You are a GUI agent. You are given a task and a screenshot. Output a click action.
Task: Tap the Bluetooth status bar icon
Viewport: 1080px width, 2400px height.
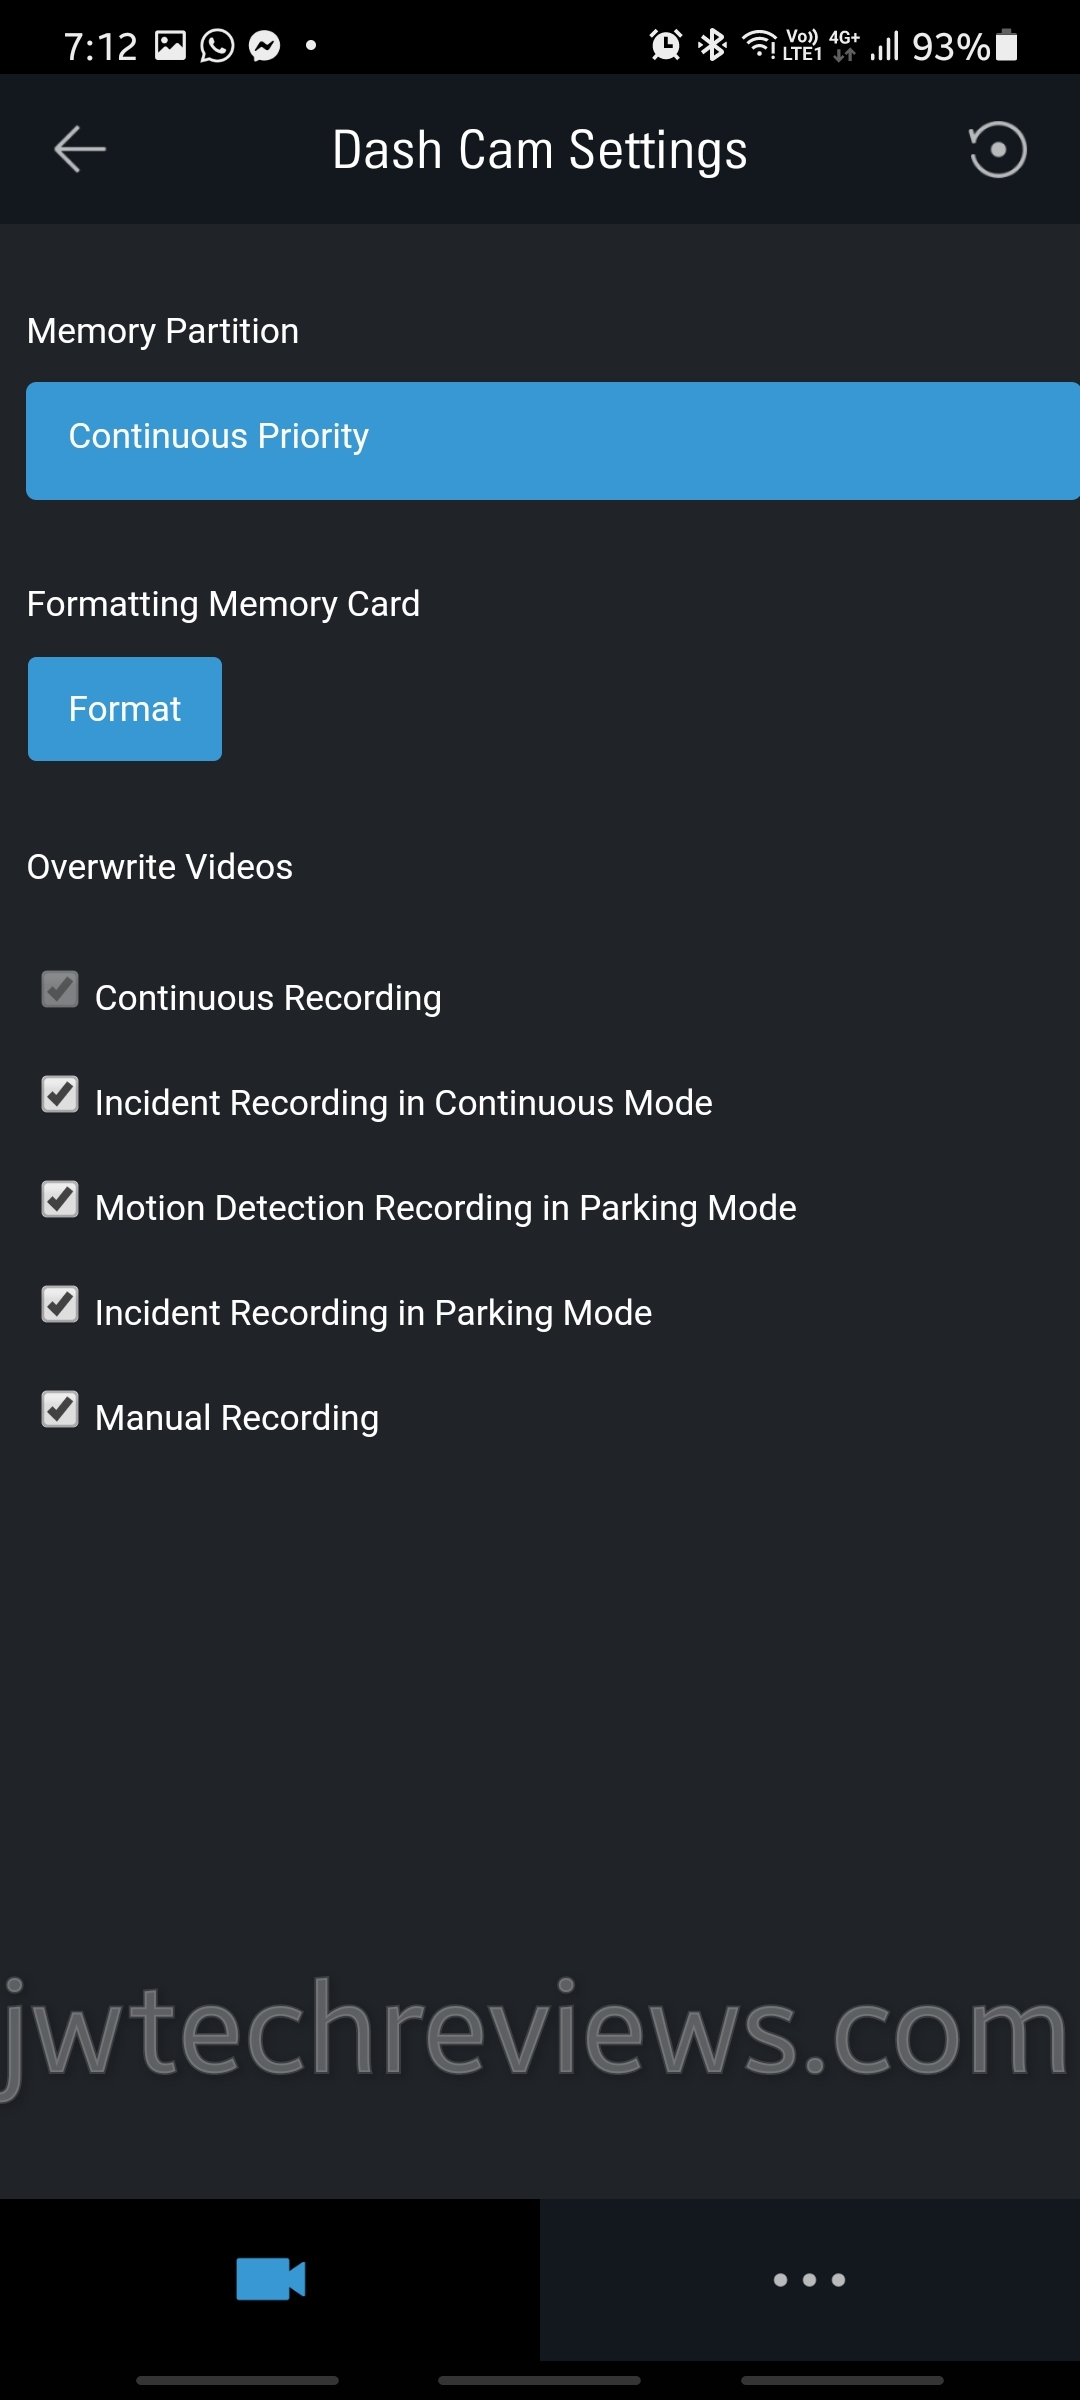pyautogui.click(x=713, y=45)
